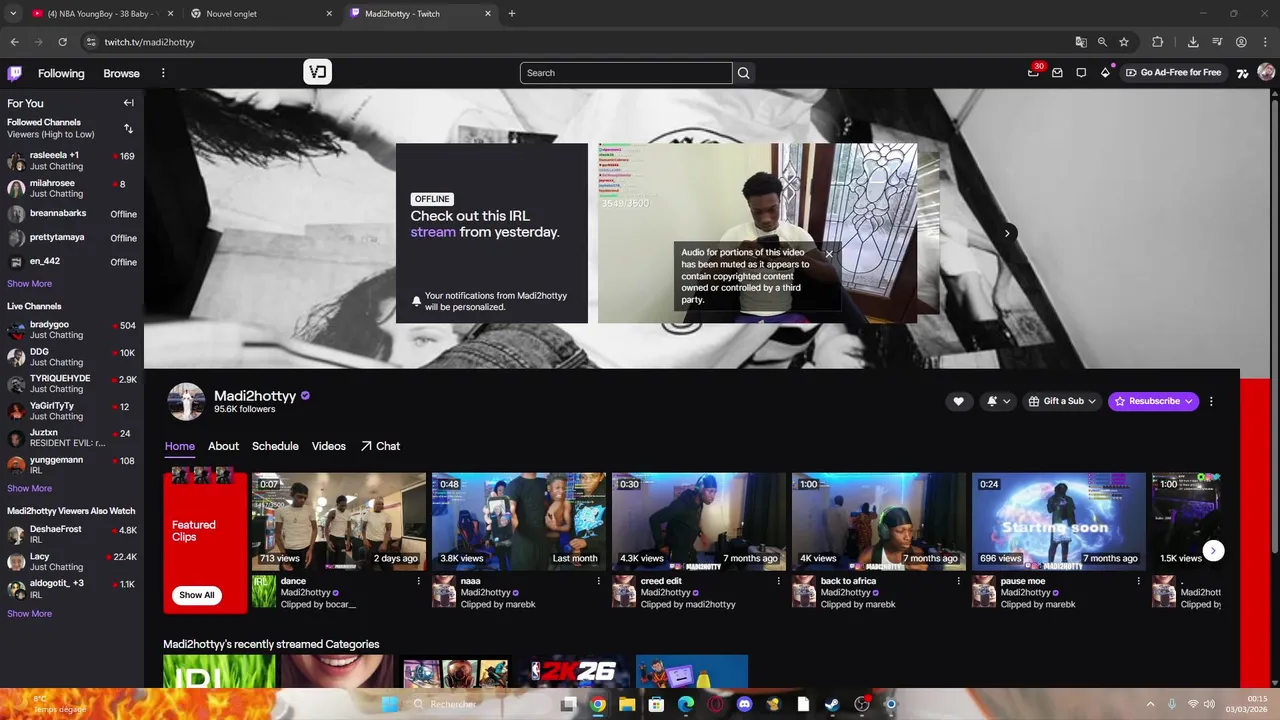Screen dimensions: 1280x720
Task: Open File Explorer from the taskbar
Action: (627, 704)
